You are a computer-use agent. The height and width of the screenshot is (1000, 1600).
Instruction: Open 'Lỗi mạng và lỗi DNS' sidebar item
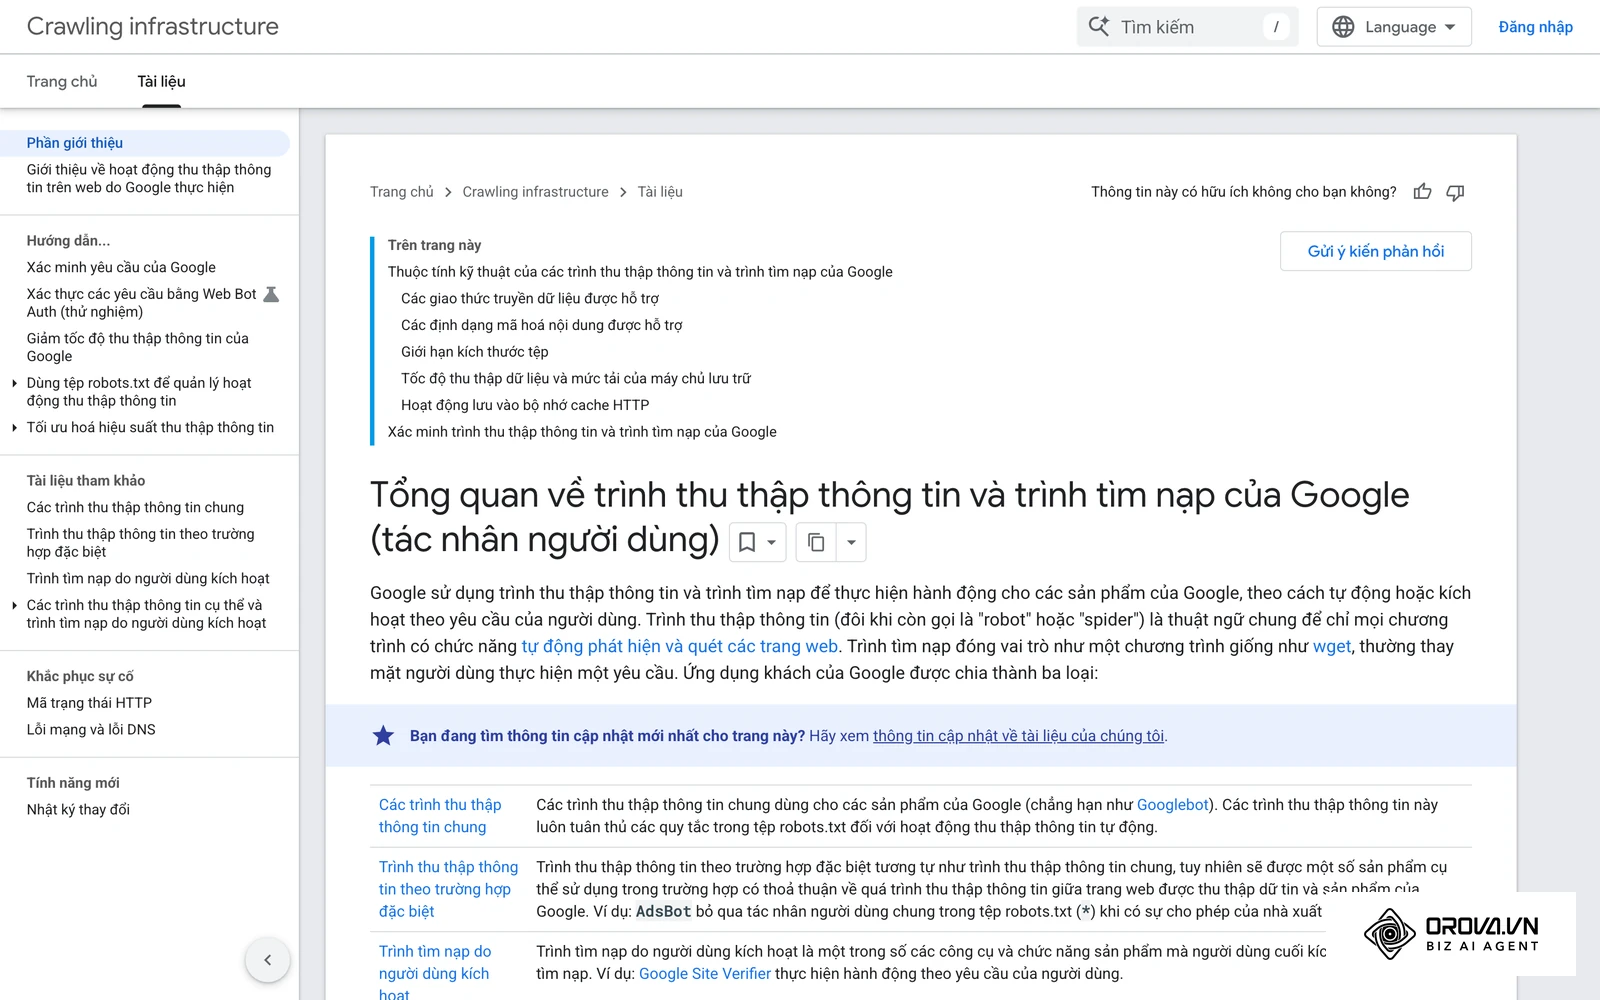pos(91,730)
